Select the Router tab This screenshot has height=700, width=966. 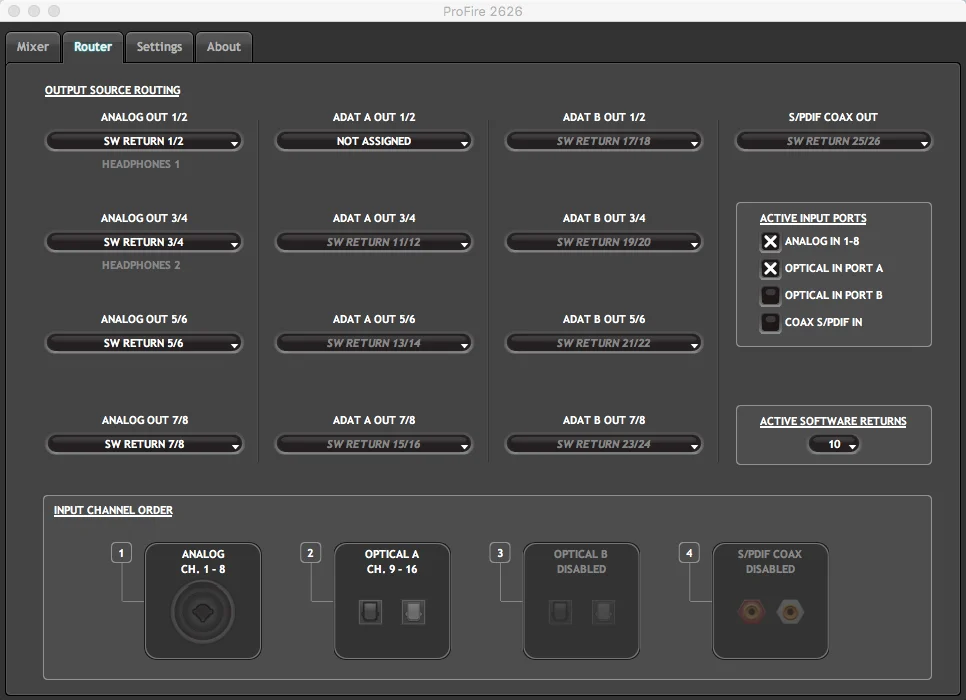tap(93, 47)
